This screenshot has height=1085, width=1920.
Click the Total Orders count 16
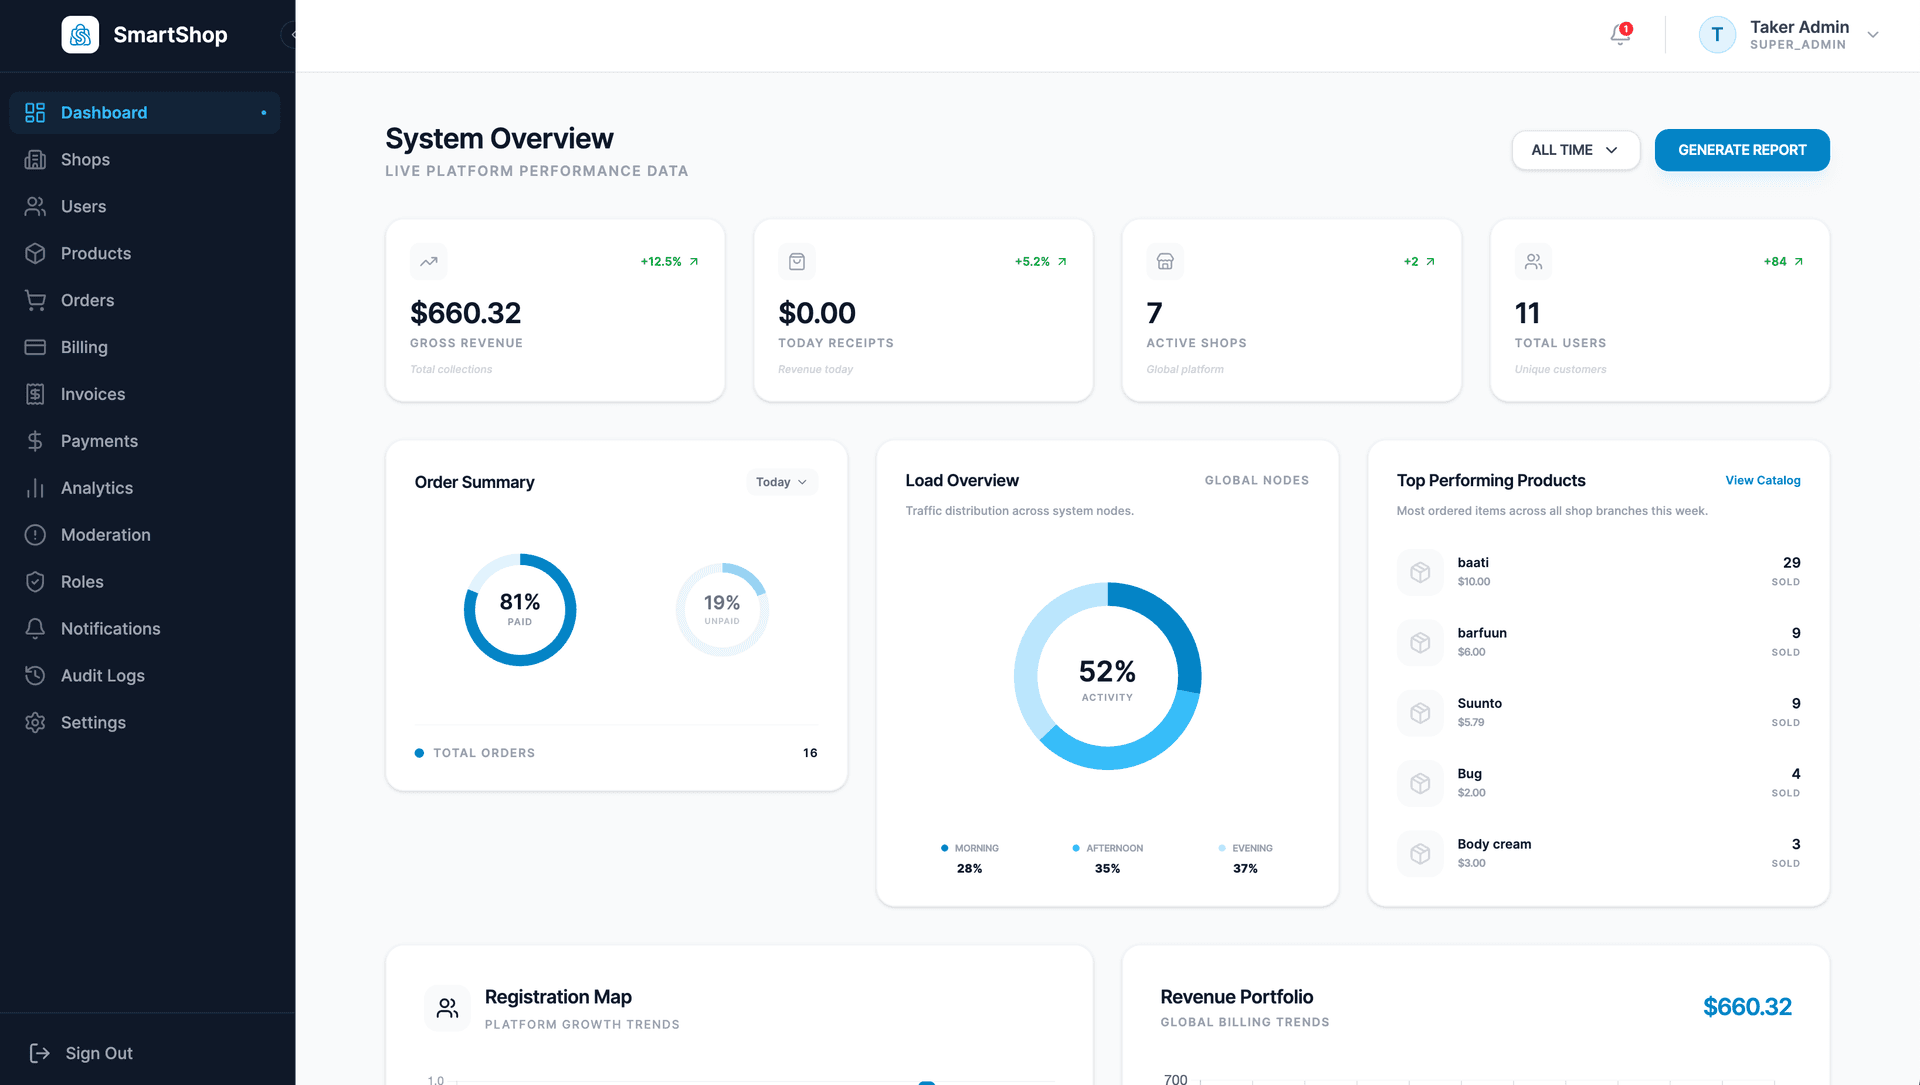click(x=810, y=753)
